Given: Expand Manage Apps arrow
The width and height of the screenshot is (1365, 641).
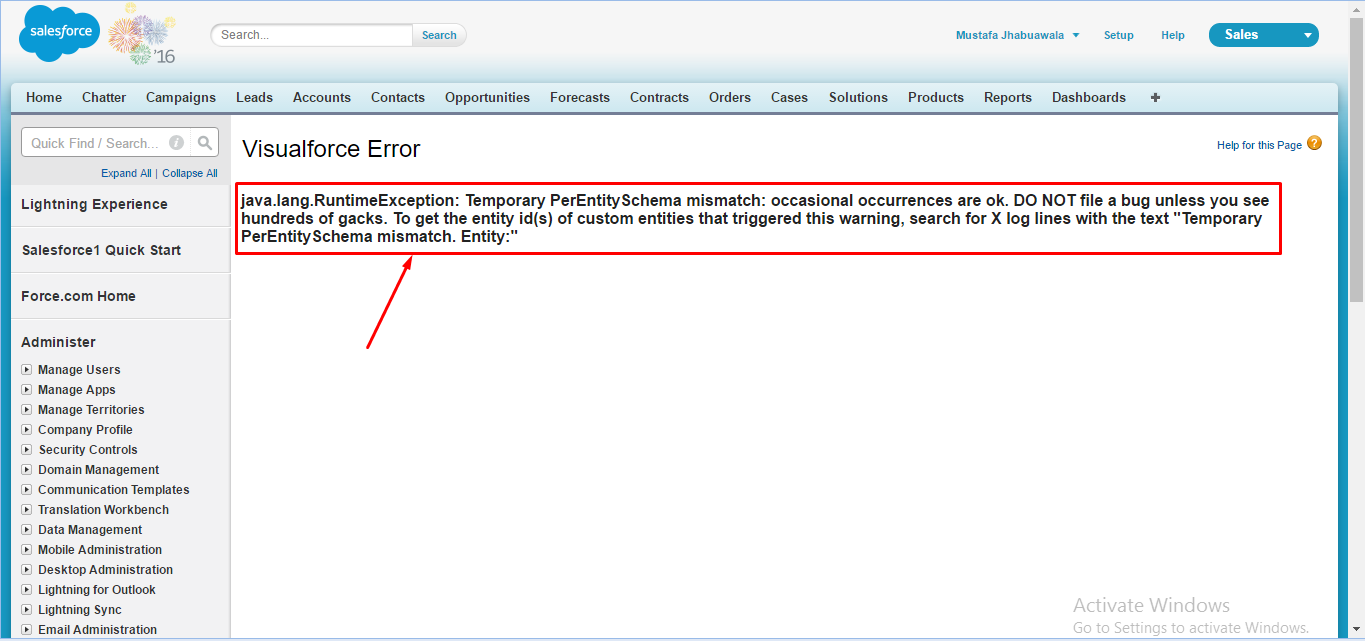Looking at the screenshot, I should click(x=28, y=390).
